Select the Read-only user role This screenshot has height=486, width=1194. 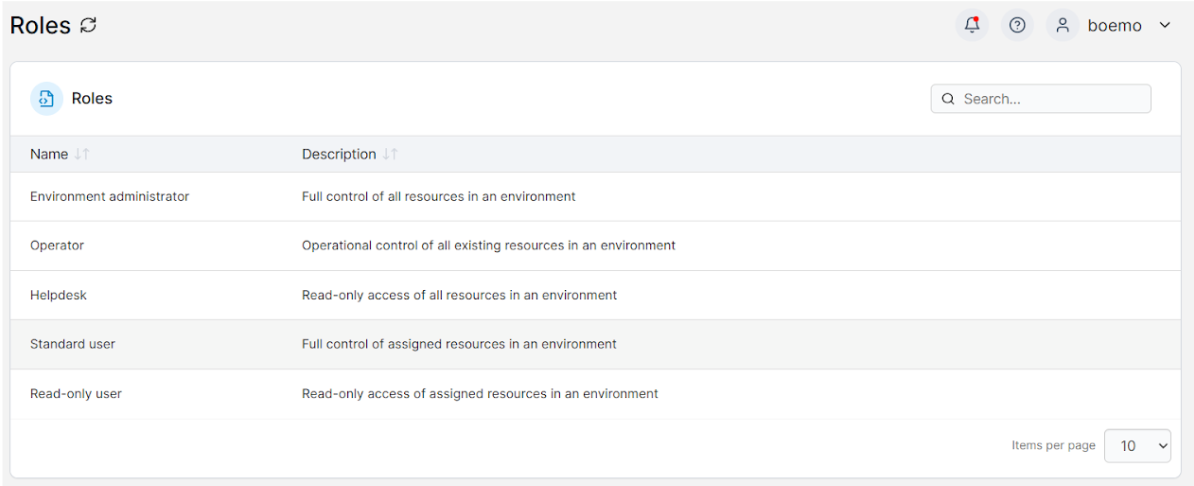(595, 394)
